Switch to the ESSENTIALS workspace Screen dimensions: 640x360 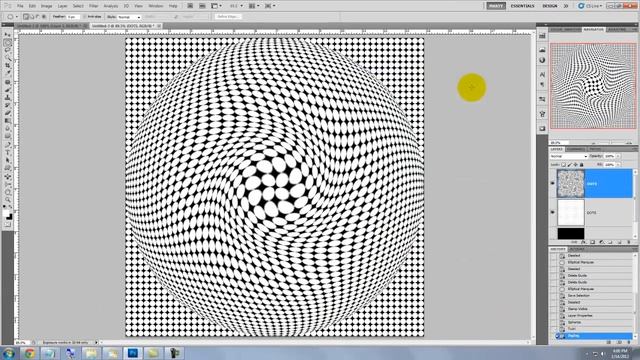click(522, 6)
